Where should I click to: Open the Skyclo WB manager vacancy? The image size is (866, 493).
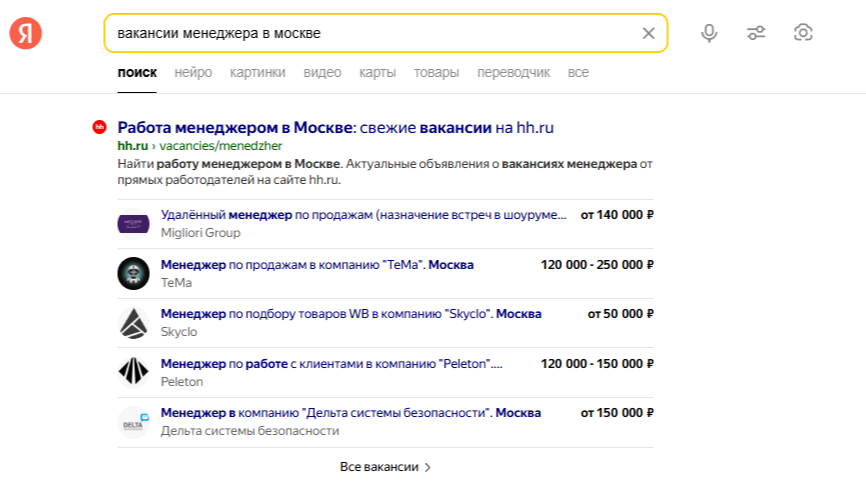[350, 313]
